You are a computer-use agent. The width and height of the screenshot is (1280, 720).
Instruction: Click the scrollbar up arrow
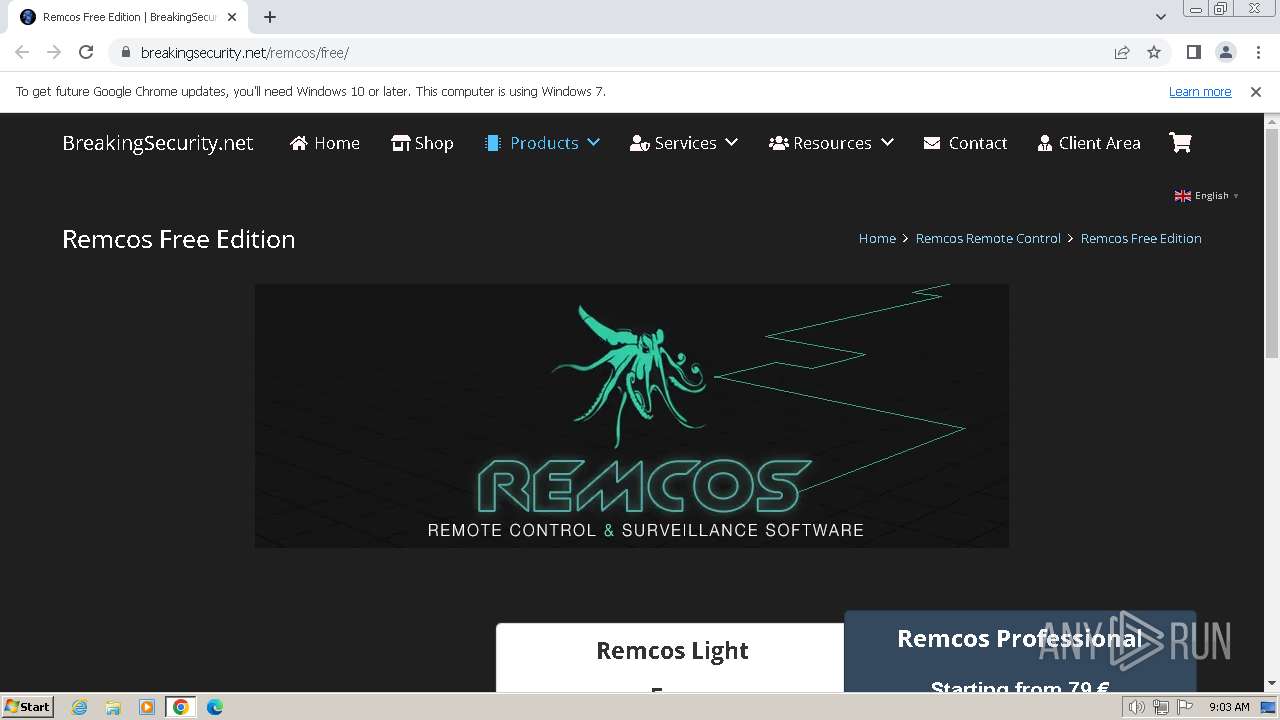pyautogui.click(x=1272, y=121)
